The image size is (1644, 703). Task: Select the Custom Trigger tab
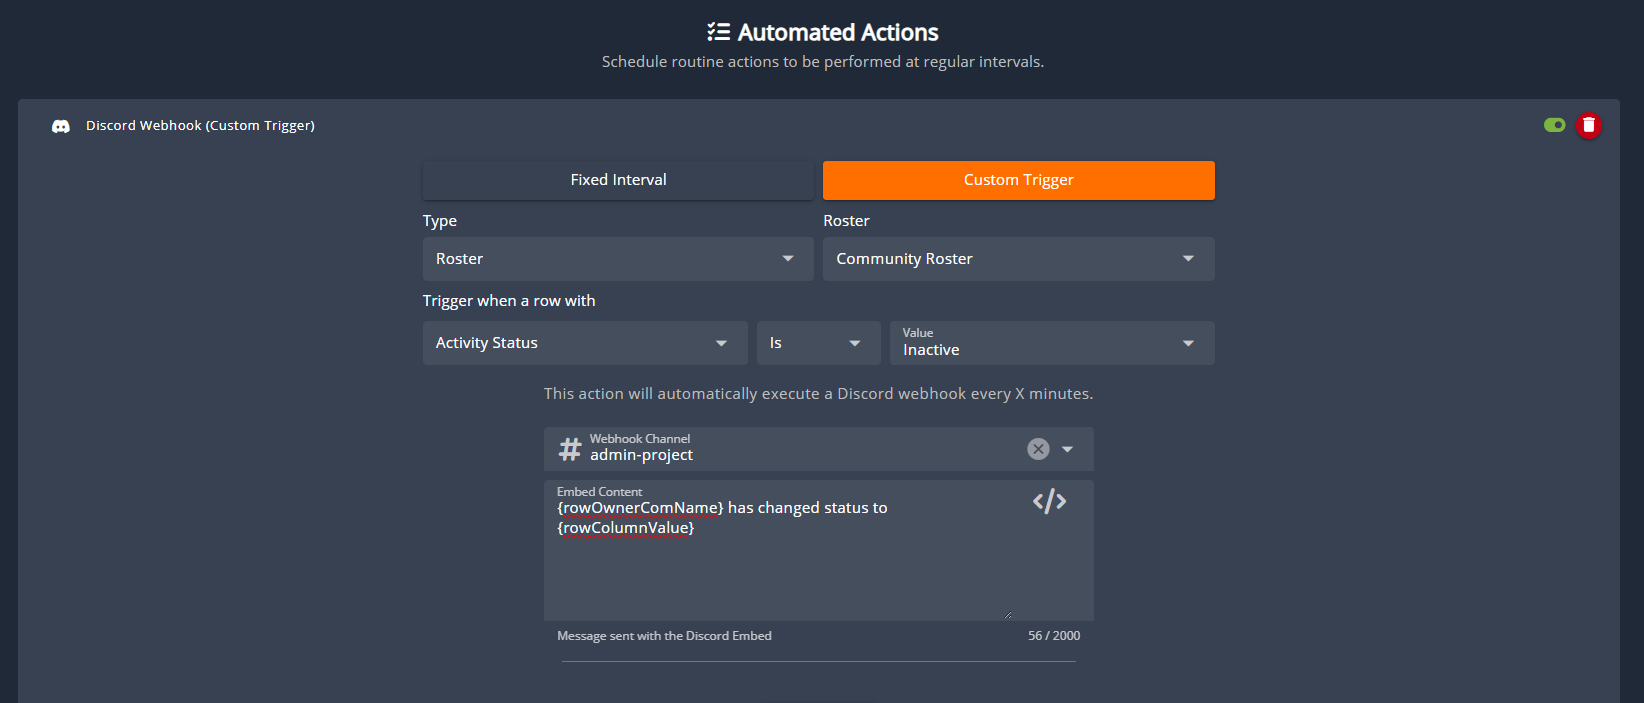pyautogui.click(x=1018, y=180)
